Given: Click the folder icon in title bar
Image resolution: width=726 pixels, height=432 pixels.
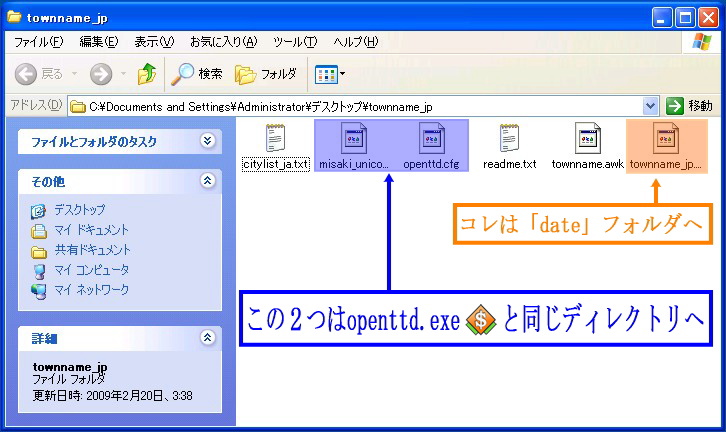Looking at the screenshot, I should [x=14, y=17].
